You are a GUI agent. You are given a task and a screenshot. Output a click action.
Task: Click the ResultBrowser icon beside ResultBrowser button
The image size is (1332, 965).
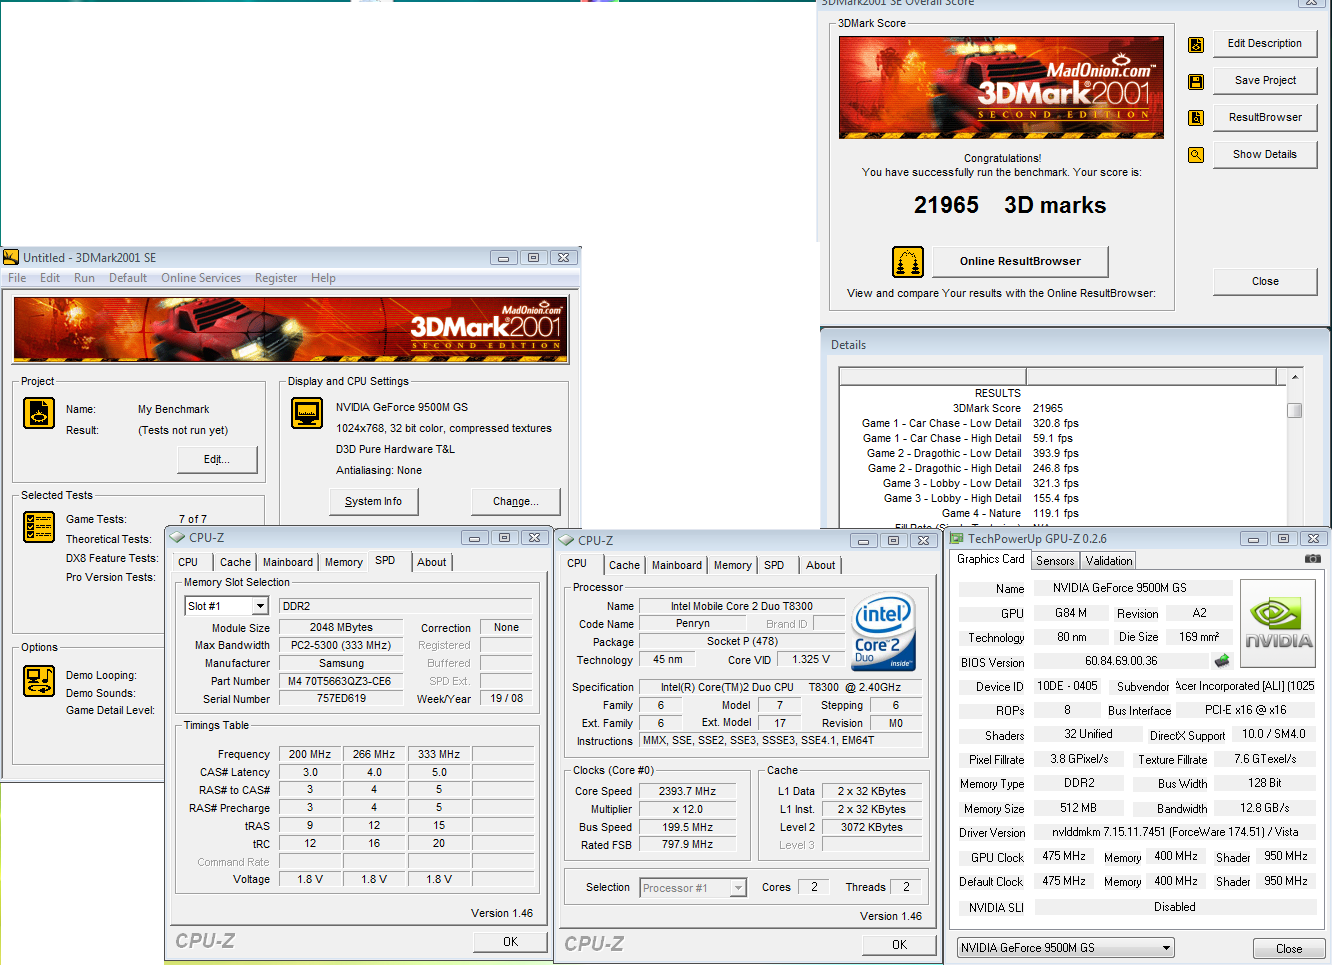click(x=1196, y=118)
